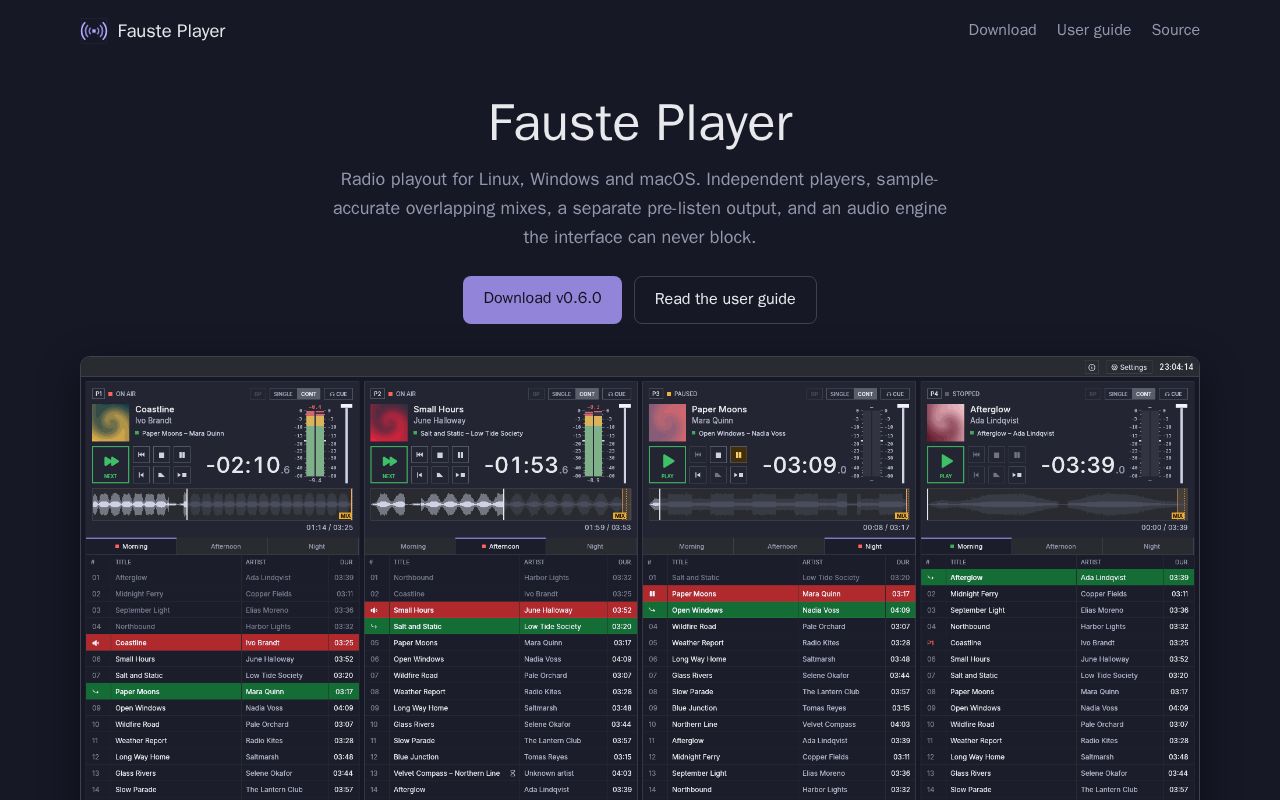
Task: Click the P1 volume fader handle
Action: pos(346,406)
